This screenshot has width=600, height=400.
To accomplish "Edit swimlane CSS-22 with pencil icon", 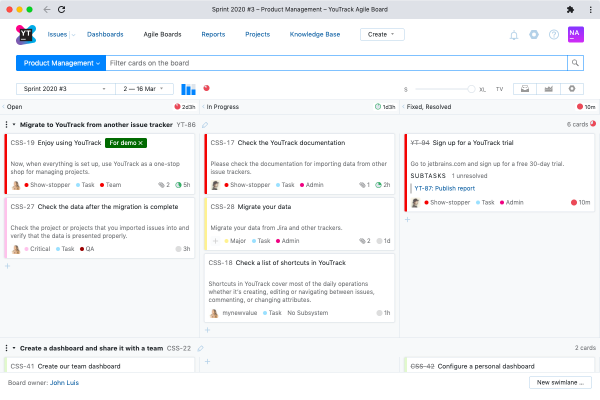I will [x=200, y=348].
